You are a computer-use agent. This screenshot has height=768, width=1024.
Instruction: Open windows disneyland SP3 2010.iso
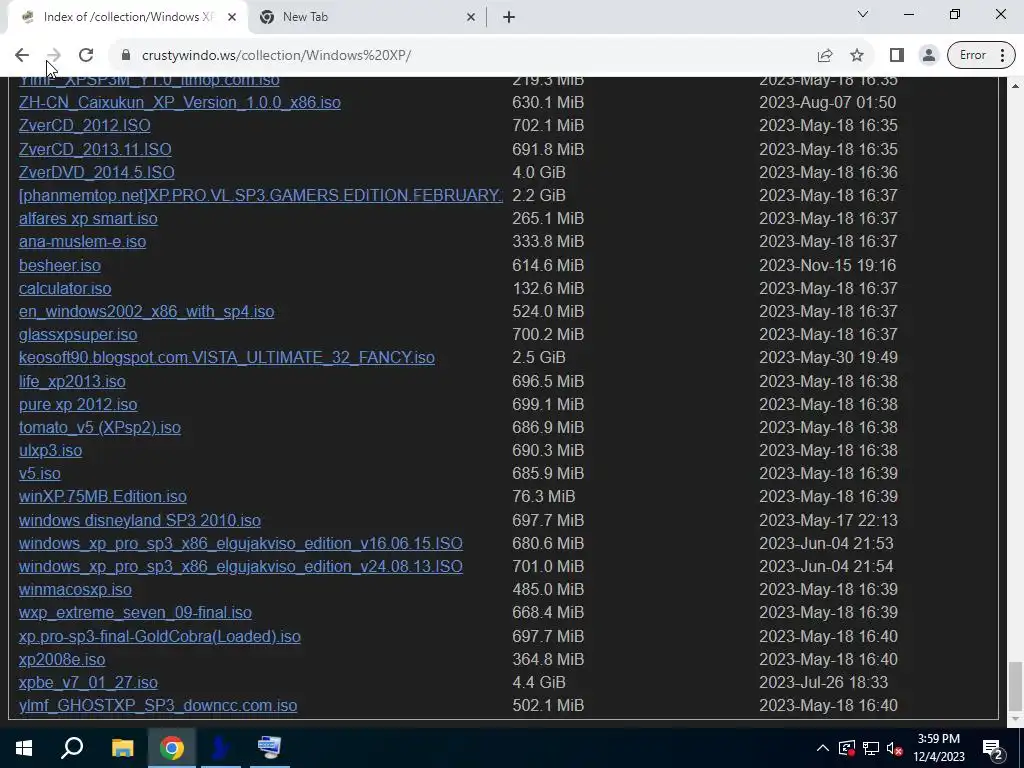tap(140, 520)
